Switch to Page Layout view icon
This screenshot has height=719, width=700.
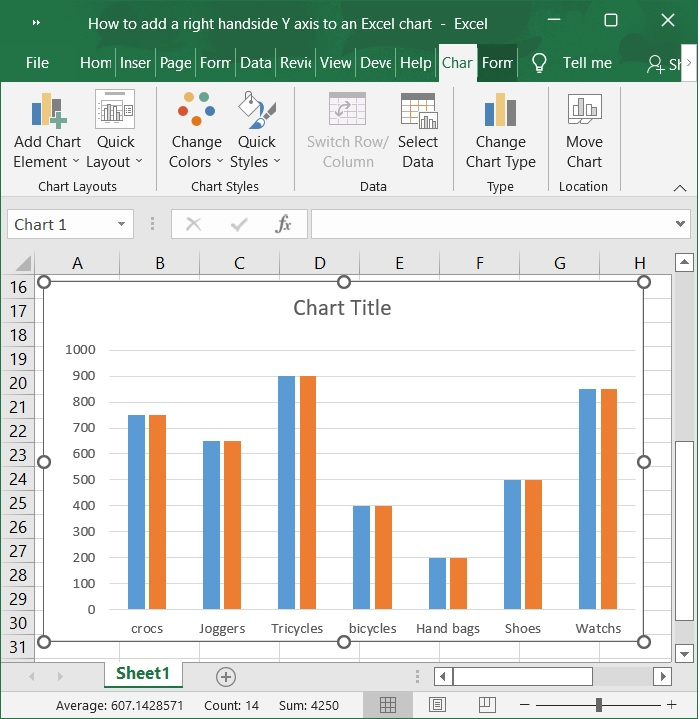pos(437,705)
